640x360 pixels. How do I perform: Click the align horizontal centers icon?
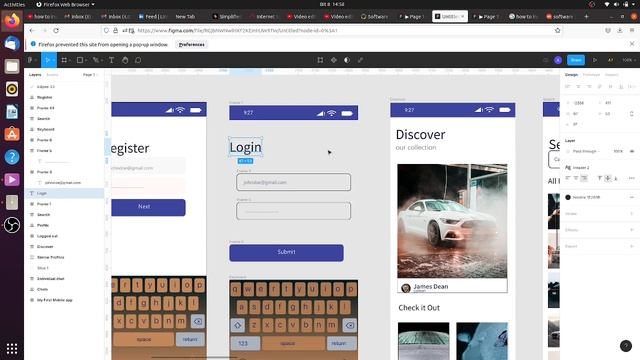point(578,87)
